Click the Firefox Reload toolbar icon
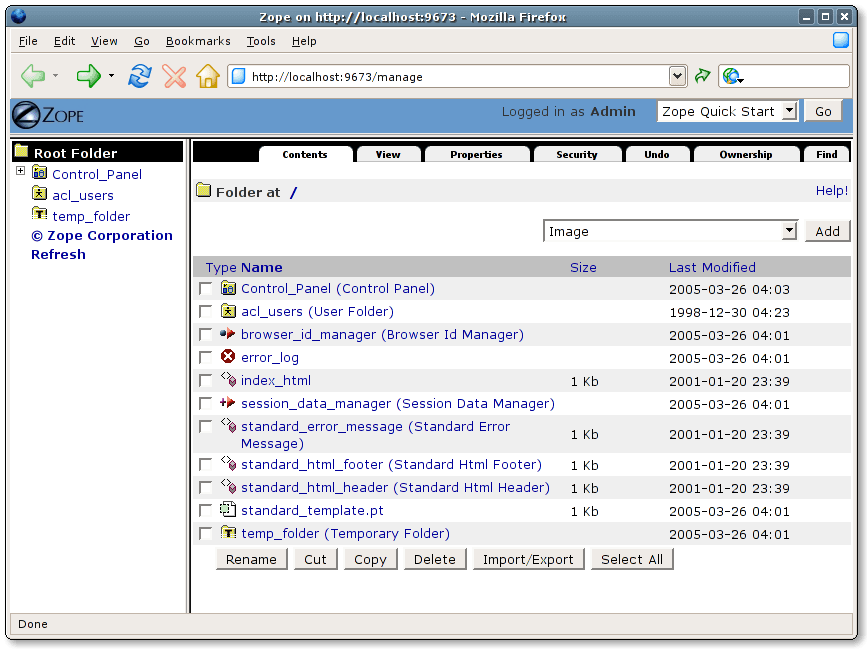Image resolution: width=867 pixels, height=649 pixels. [x=140, y=76]
